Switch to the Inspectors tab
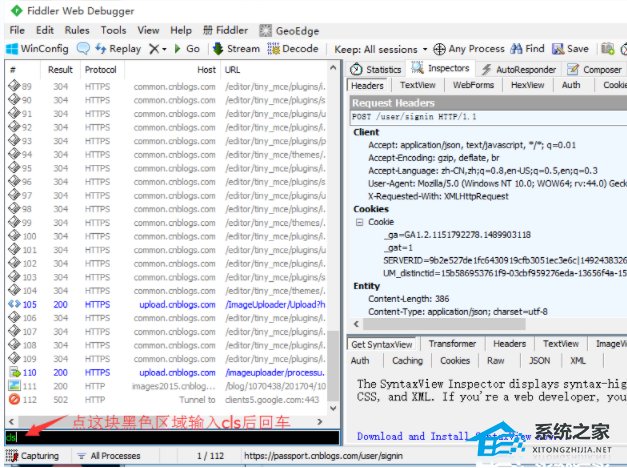 click(441, 68)
